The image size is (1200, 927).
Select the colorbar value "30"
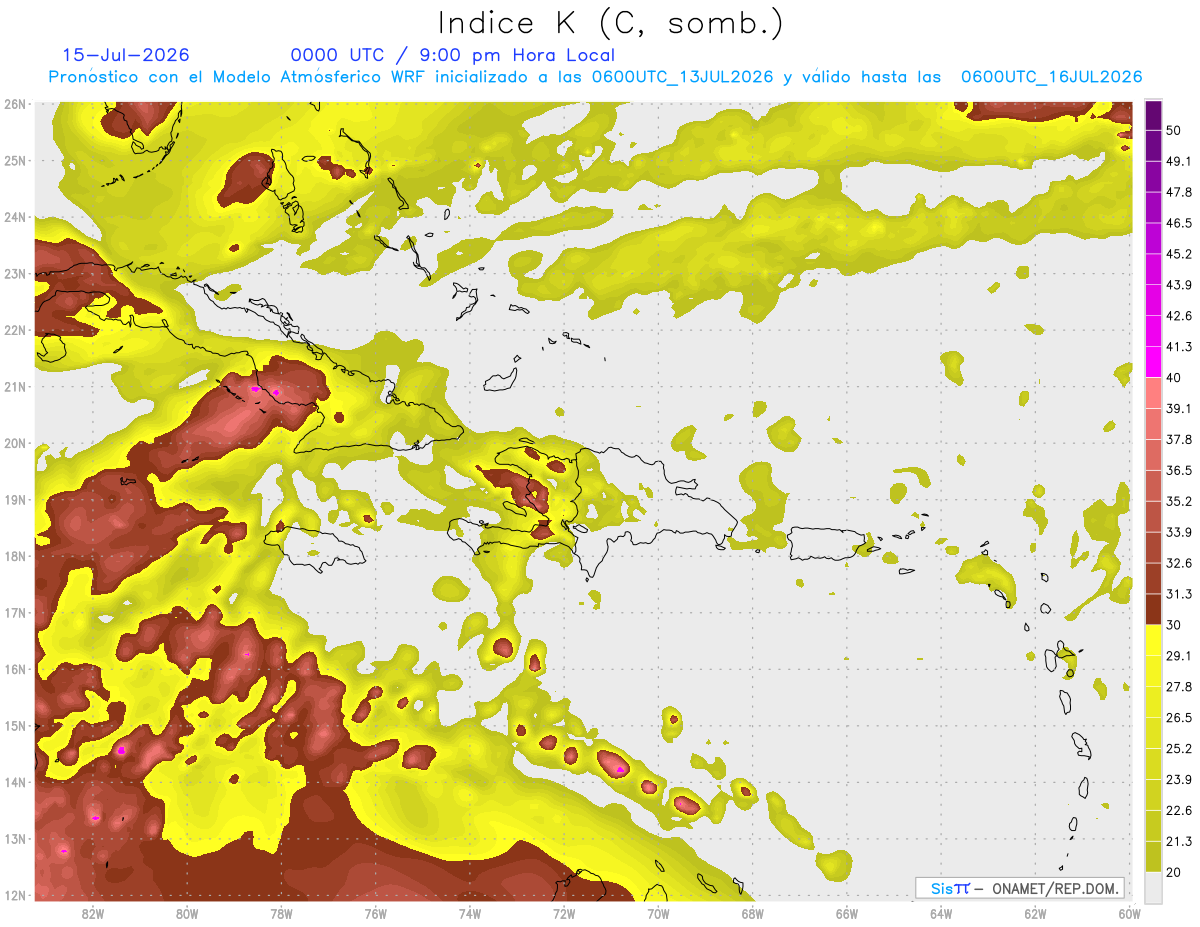(1174, 625)
